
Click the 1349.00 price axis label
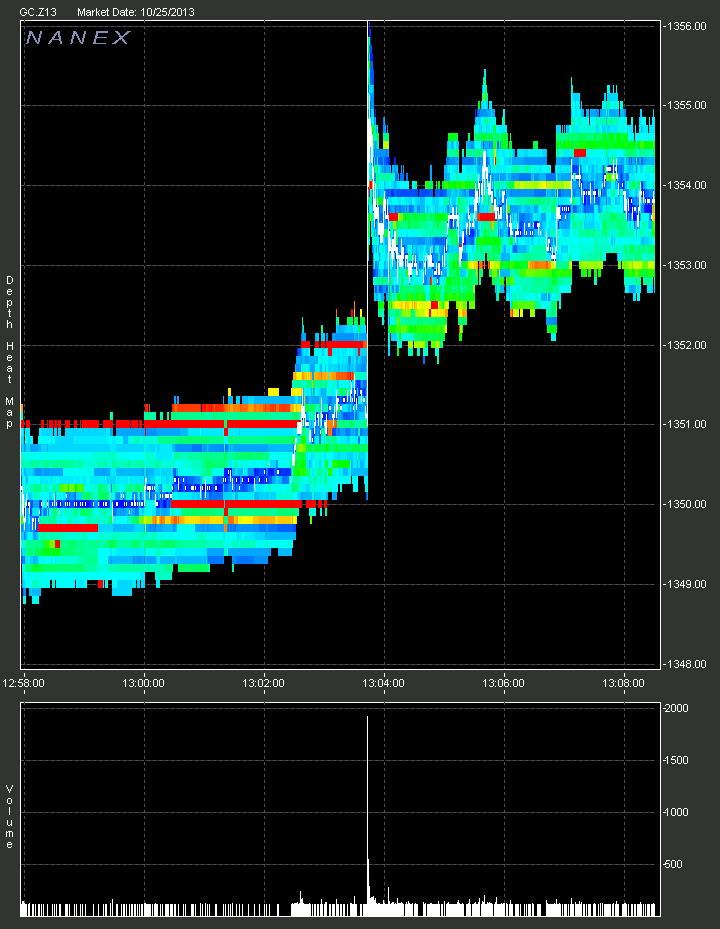pyautogui.click(x=686, y=584)
